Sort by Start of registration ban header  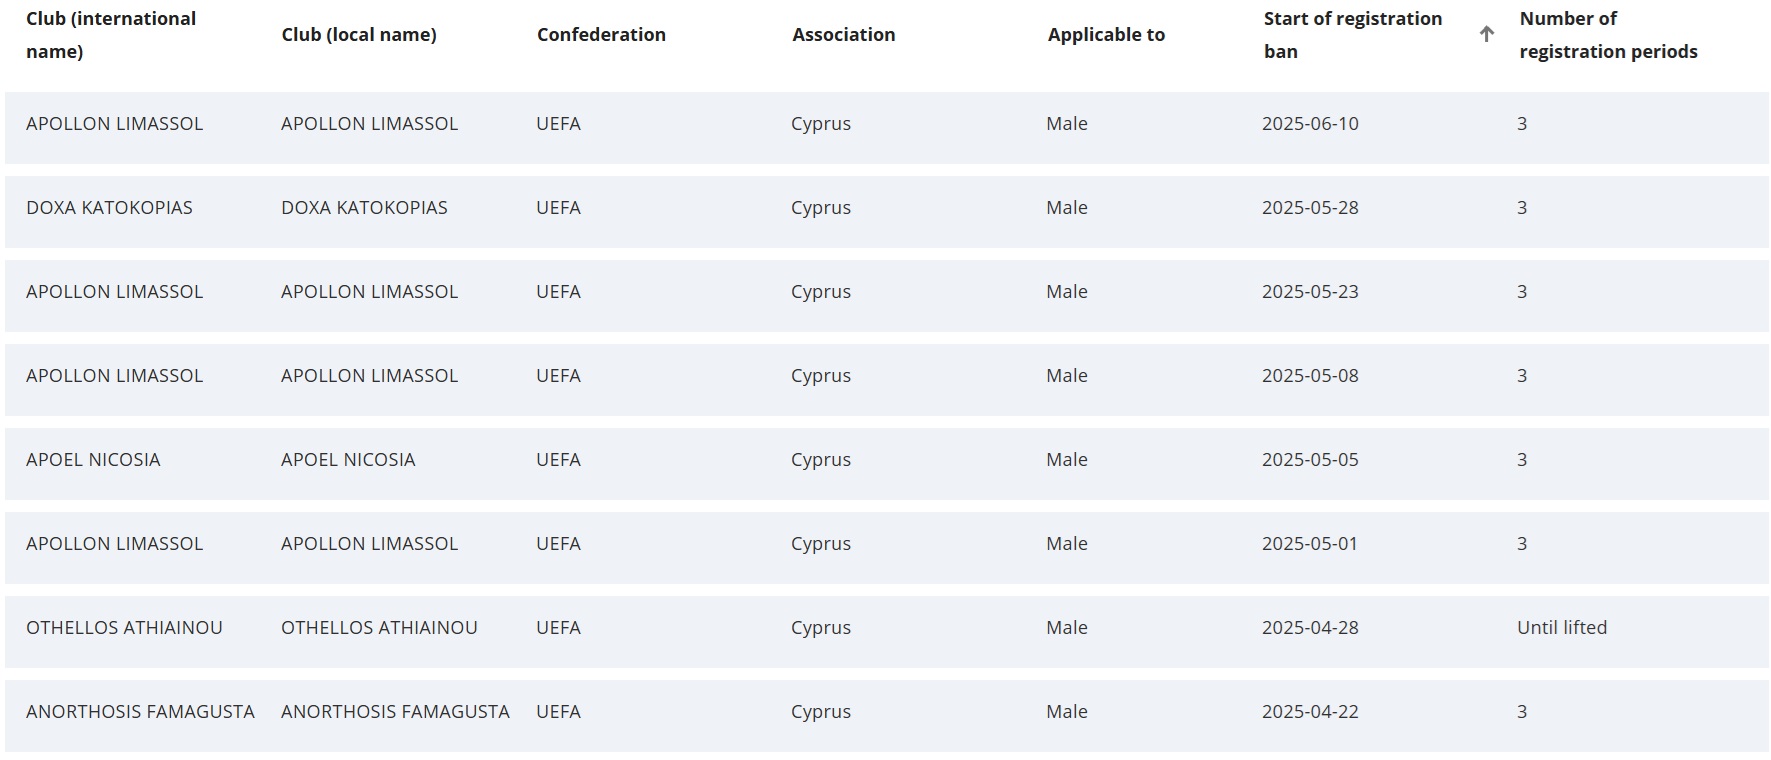pos(1352,35)
